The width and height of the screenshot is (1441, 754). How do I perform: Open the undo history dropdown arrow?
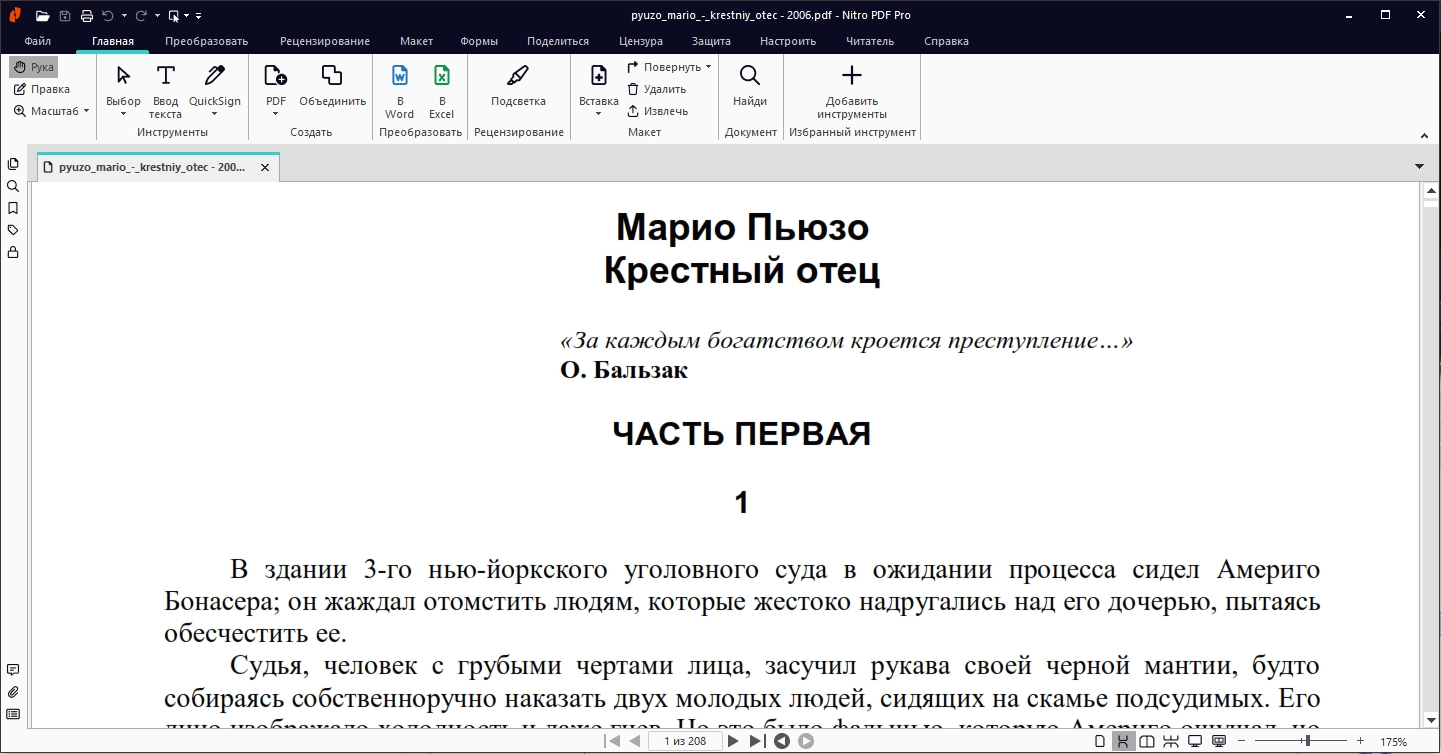[124, 16]
